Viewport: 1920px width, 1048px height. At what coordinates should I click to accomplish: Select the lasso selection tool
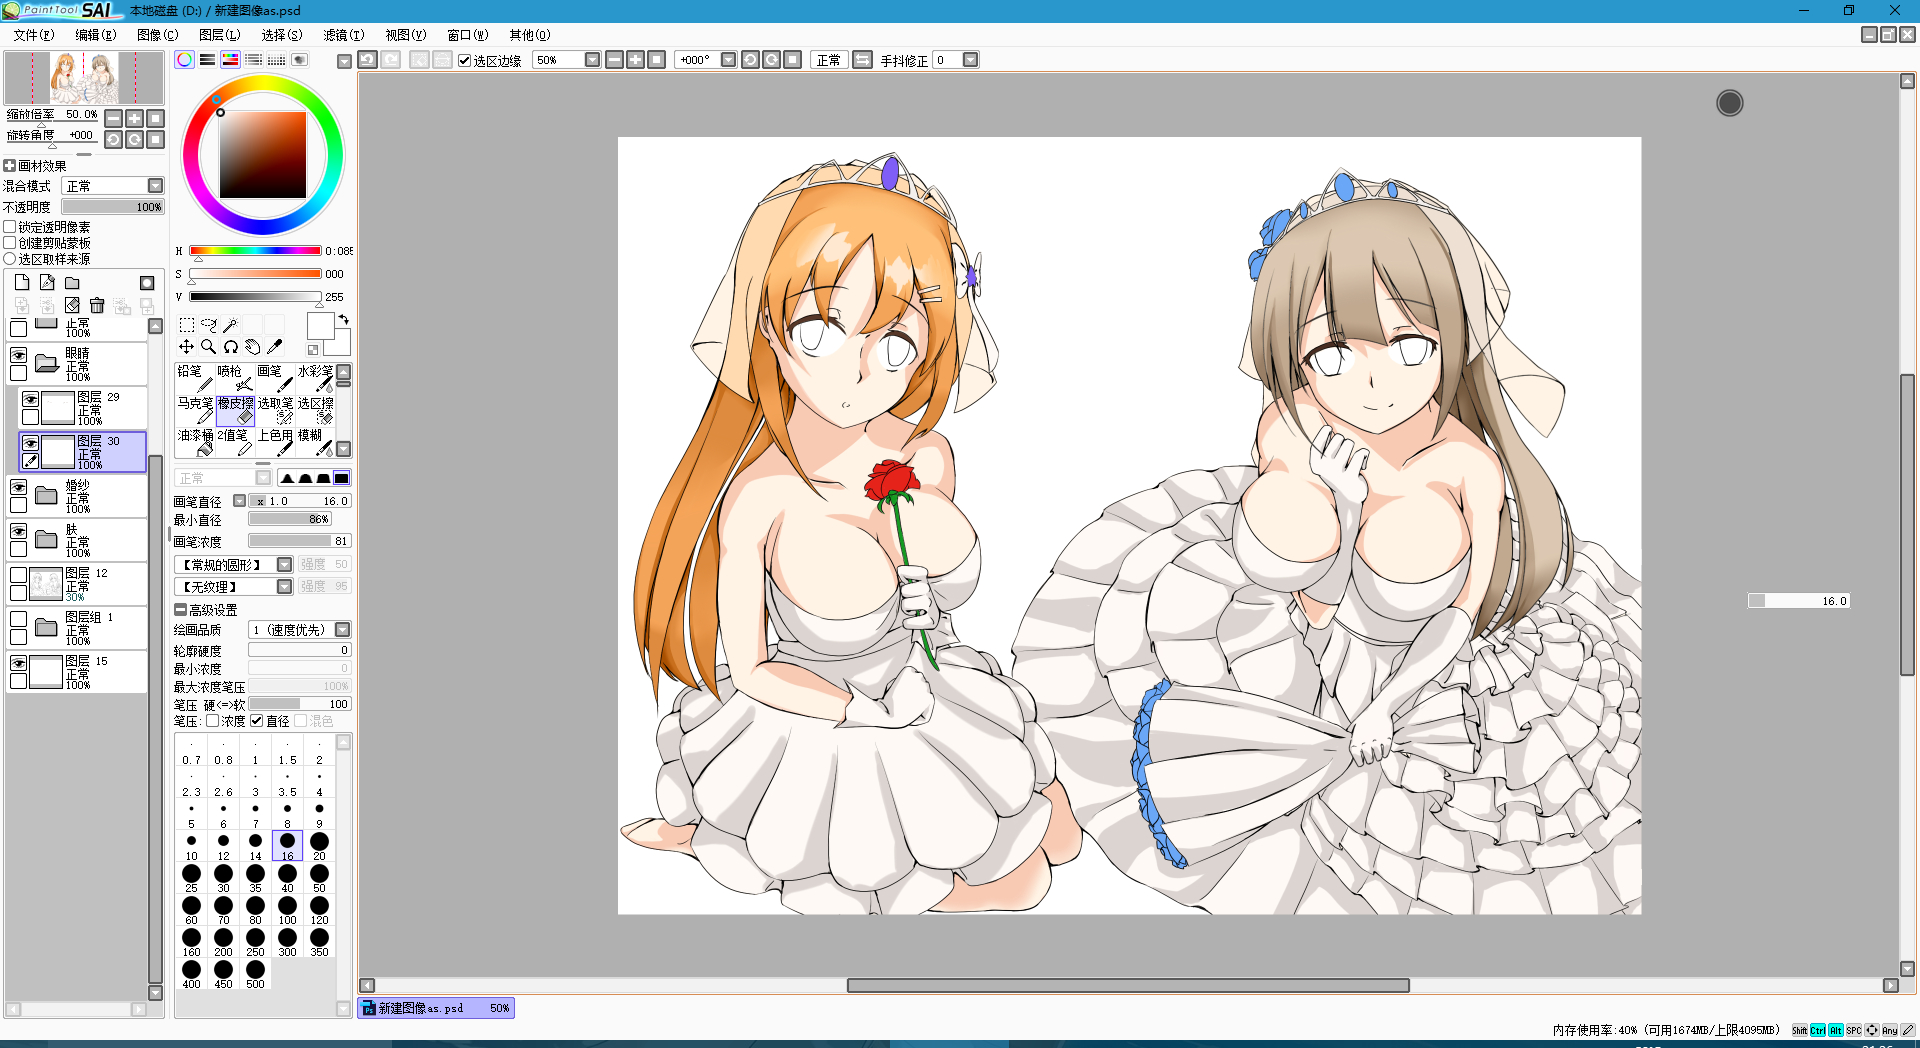click(x=209, y=325)
